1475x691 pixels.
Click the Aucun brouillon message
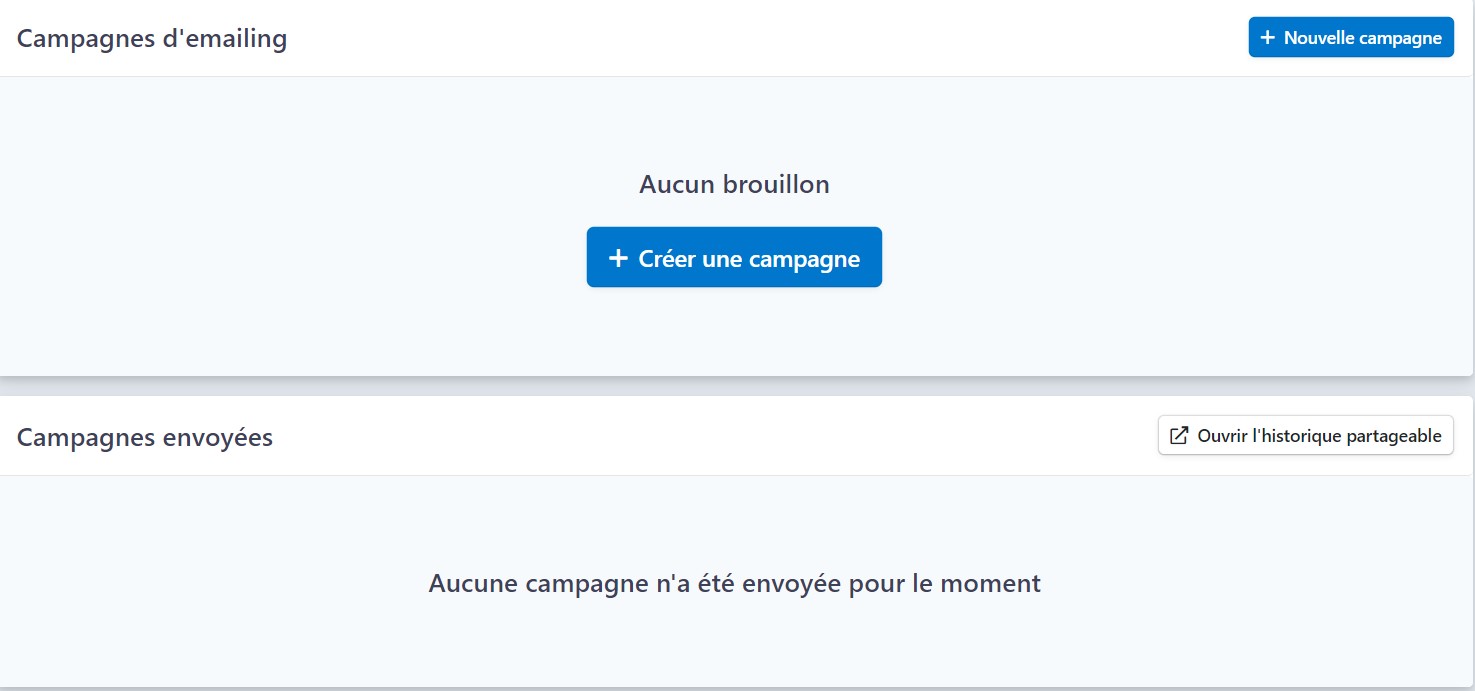pos(735,184)
